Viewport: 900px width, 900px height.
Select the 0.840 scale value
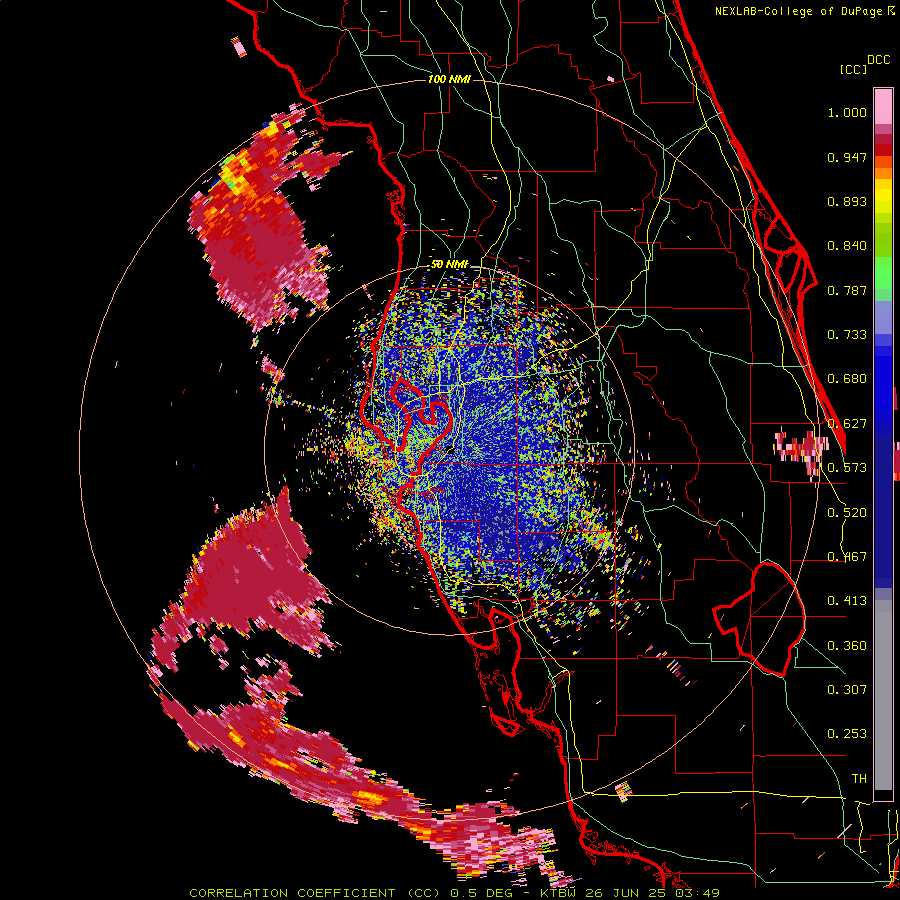[x=847, y=246]
